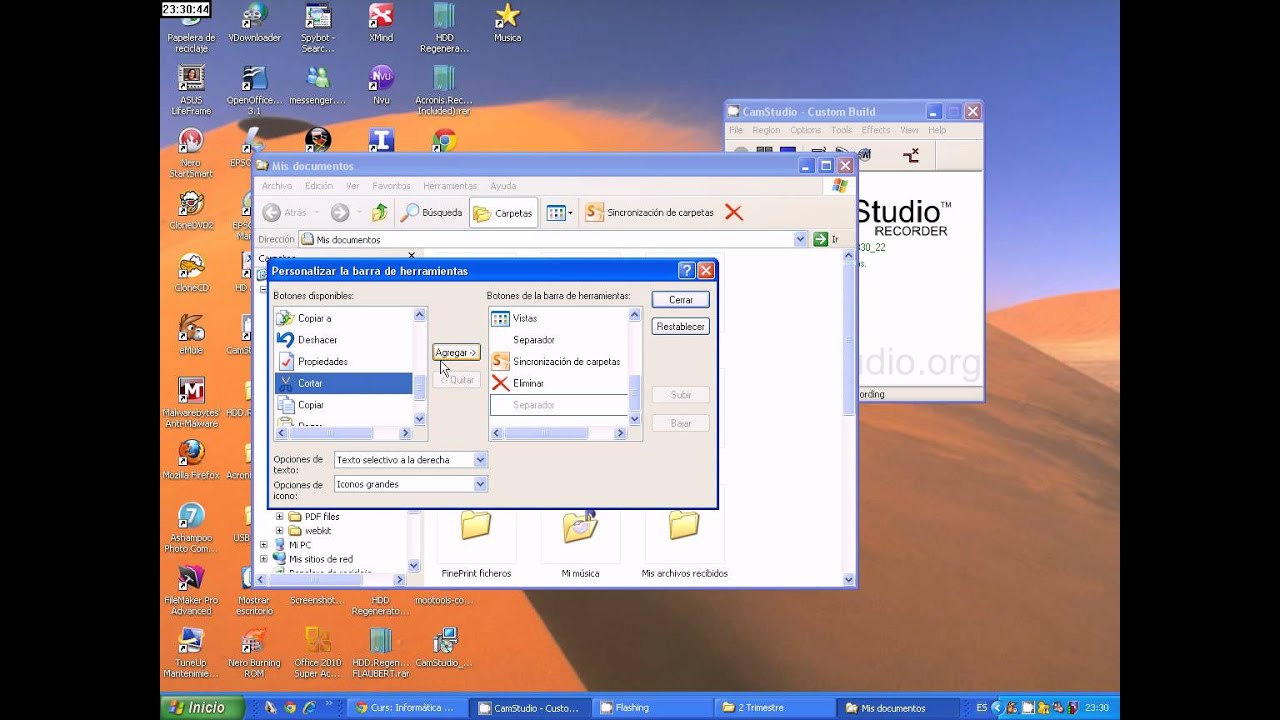Select Propiedades in available buttons list

pyautogui.click(x=343, y=361)
